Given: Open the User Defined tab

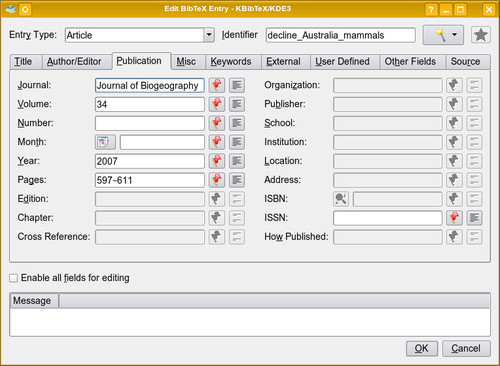Looking at the screenshot, I should click(x=345, y=62).
